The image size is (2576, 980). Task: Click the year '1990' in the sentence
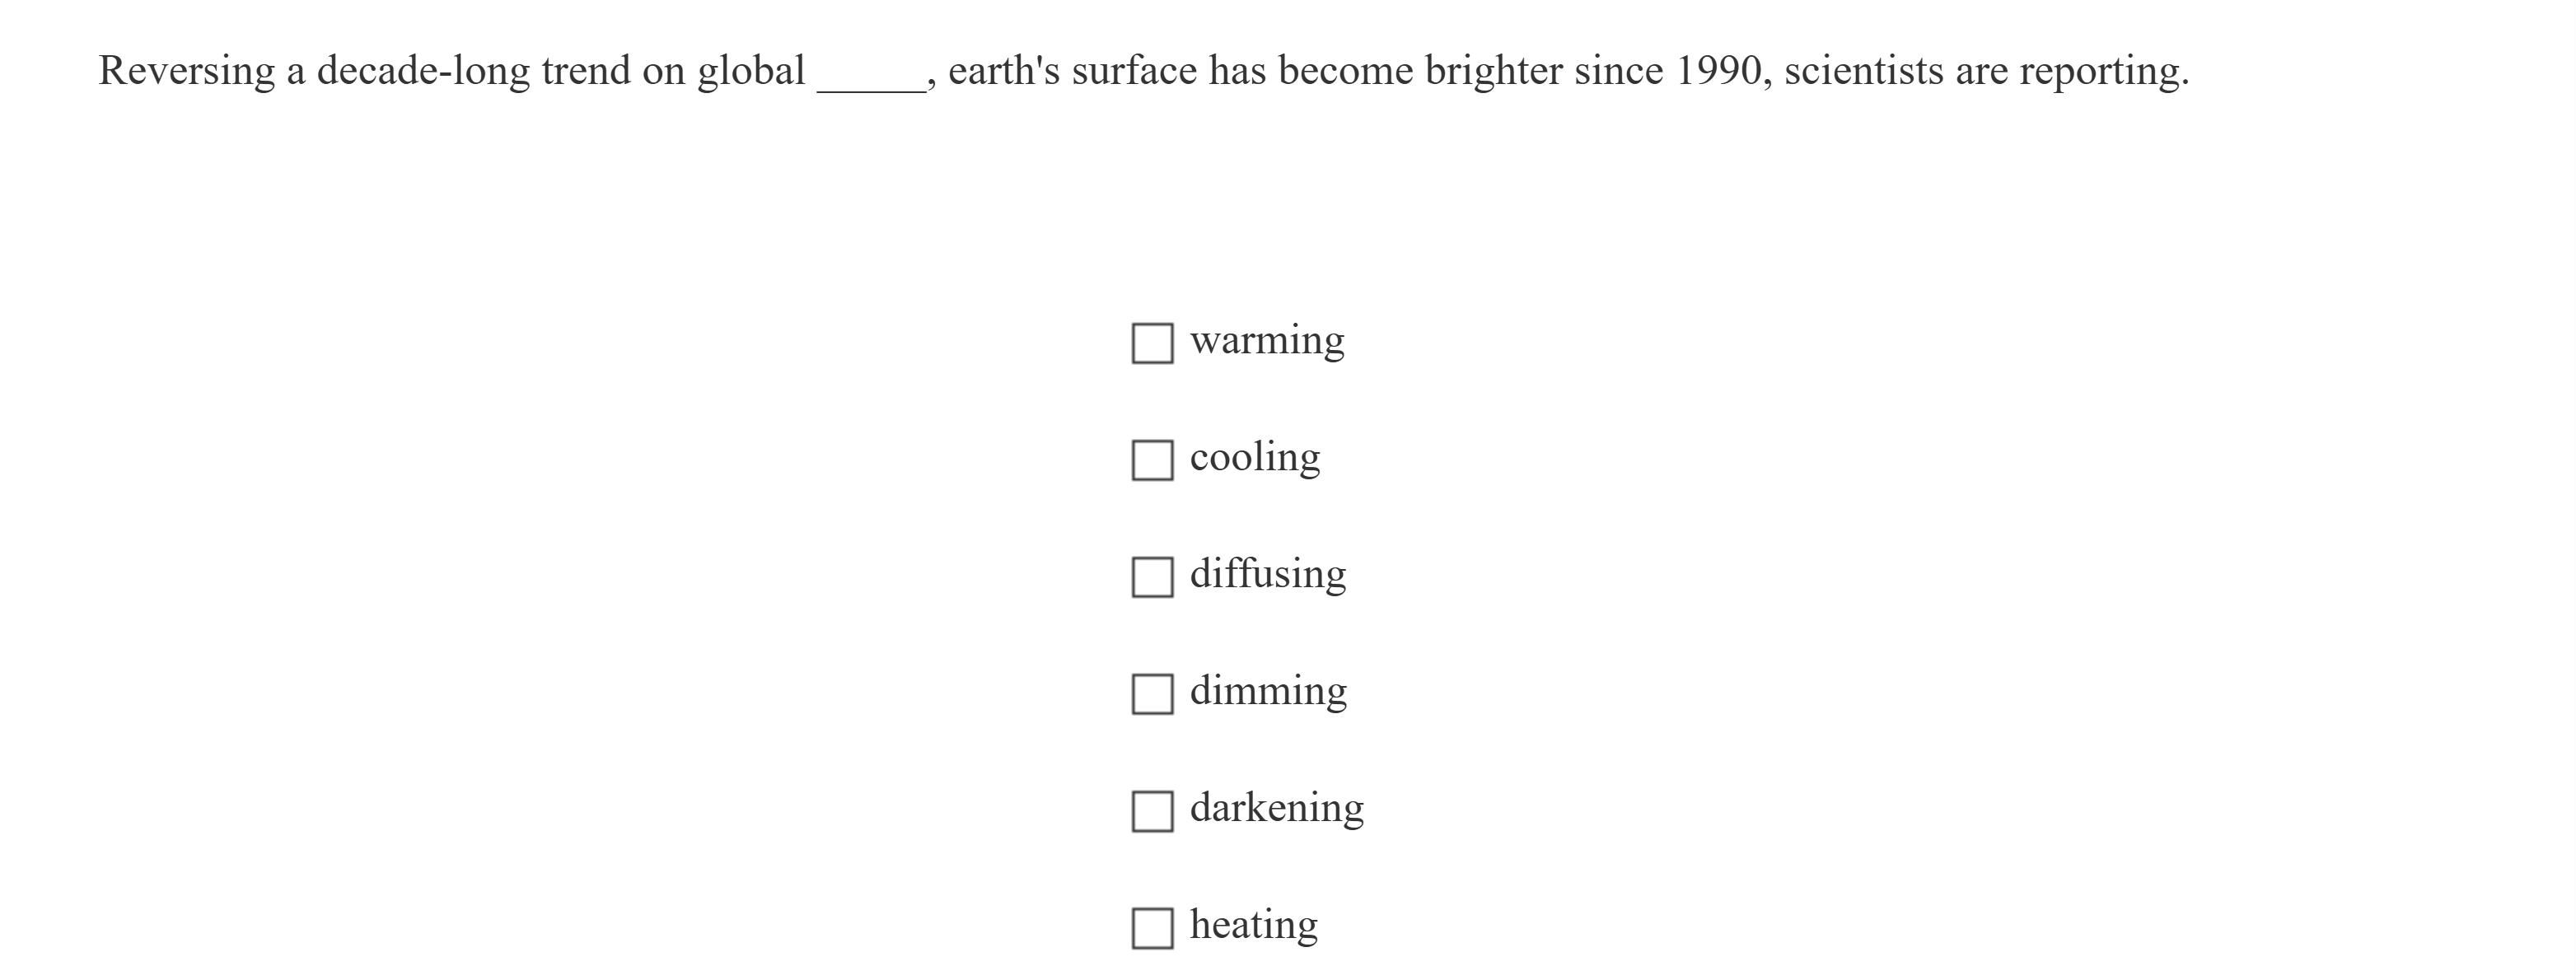[x=1717, y=72]
